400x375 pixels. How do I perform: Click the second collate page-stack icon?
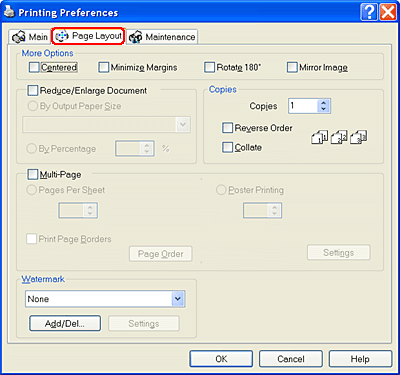click(x=339, y=137)
